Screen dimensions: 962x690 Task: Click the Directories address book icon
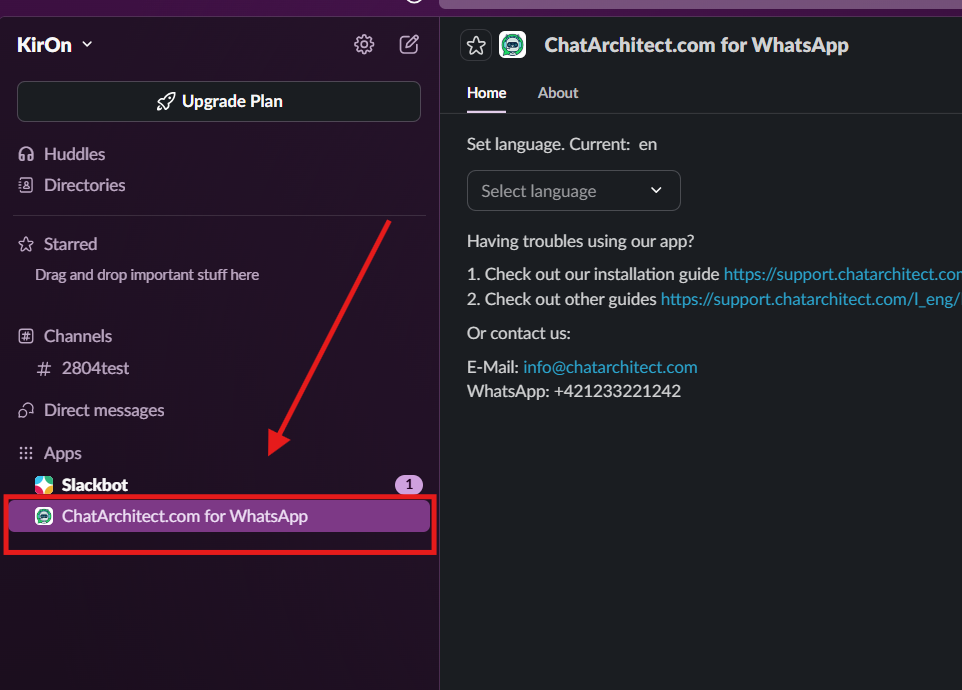(26, 185)
